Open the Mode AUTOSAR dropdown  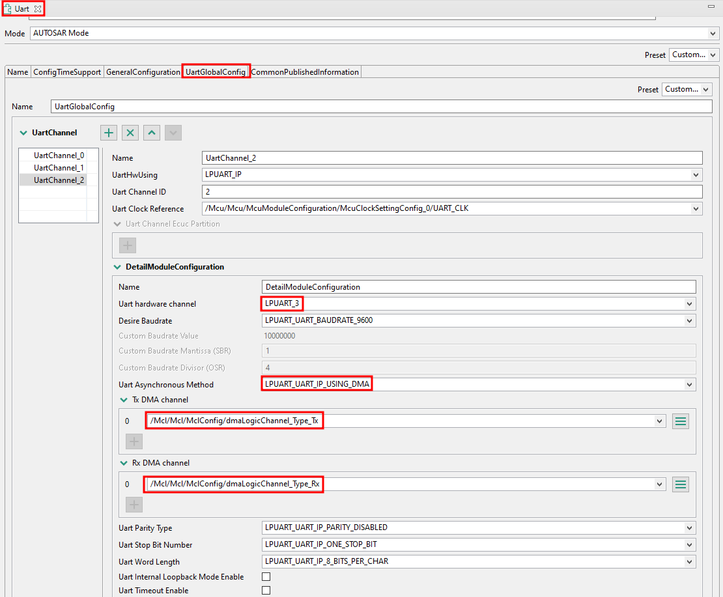click(712, 33)
